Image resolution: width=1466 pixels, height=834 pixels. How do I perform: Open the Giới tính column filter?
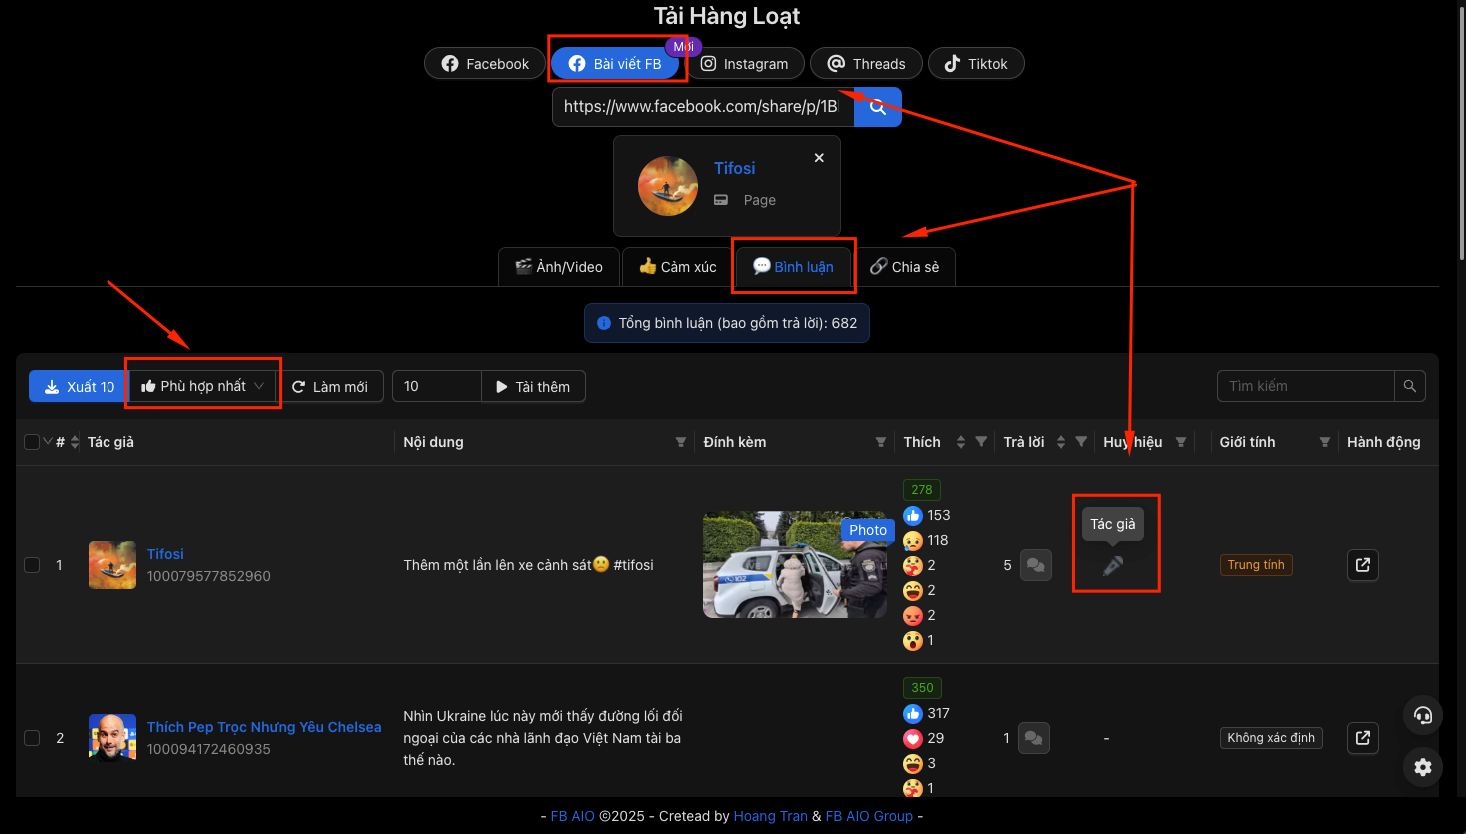tap(1325, 442)
